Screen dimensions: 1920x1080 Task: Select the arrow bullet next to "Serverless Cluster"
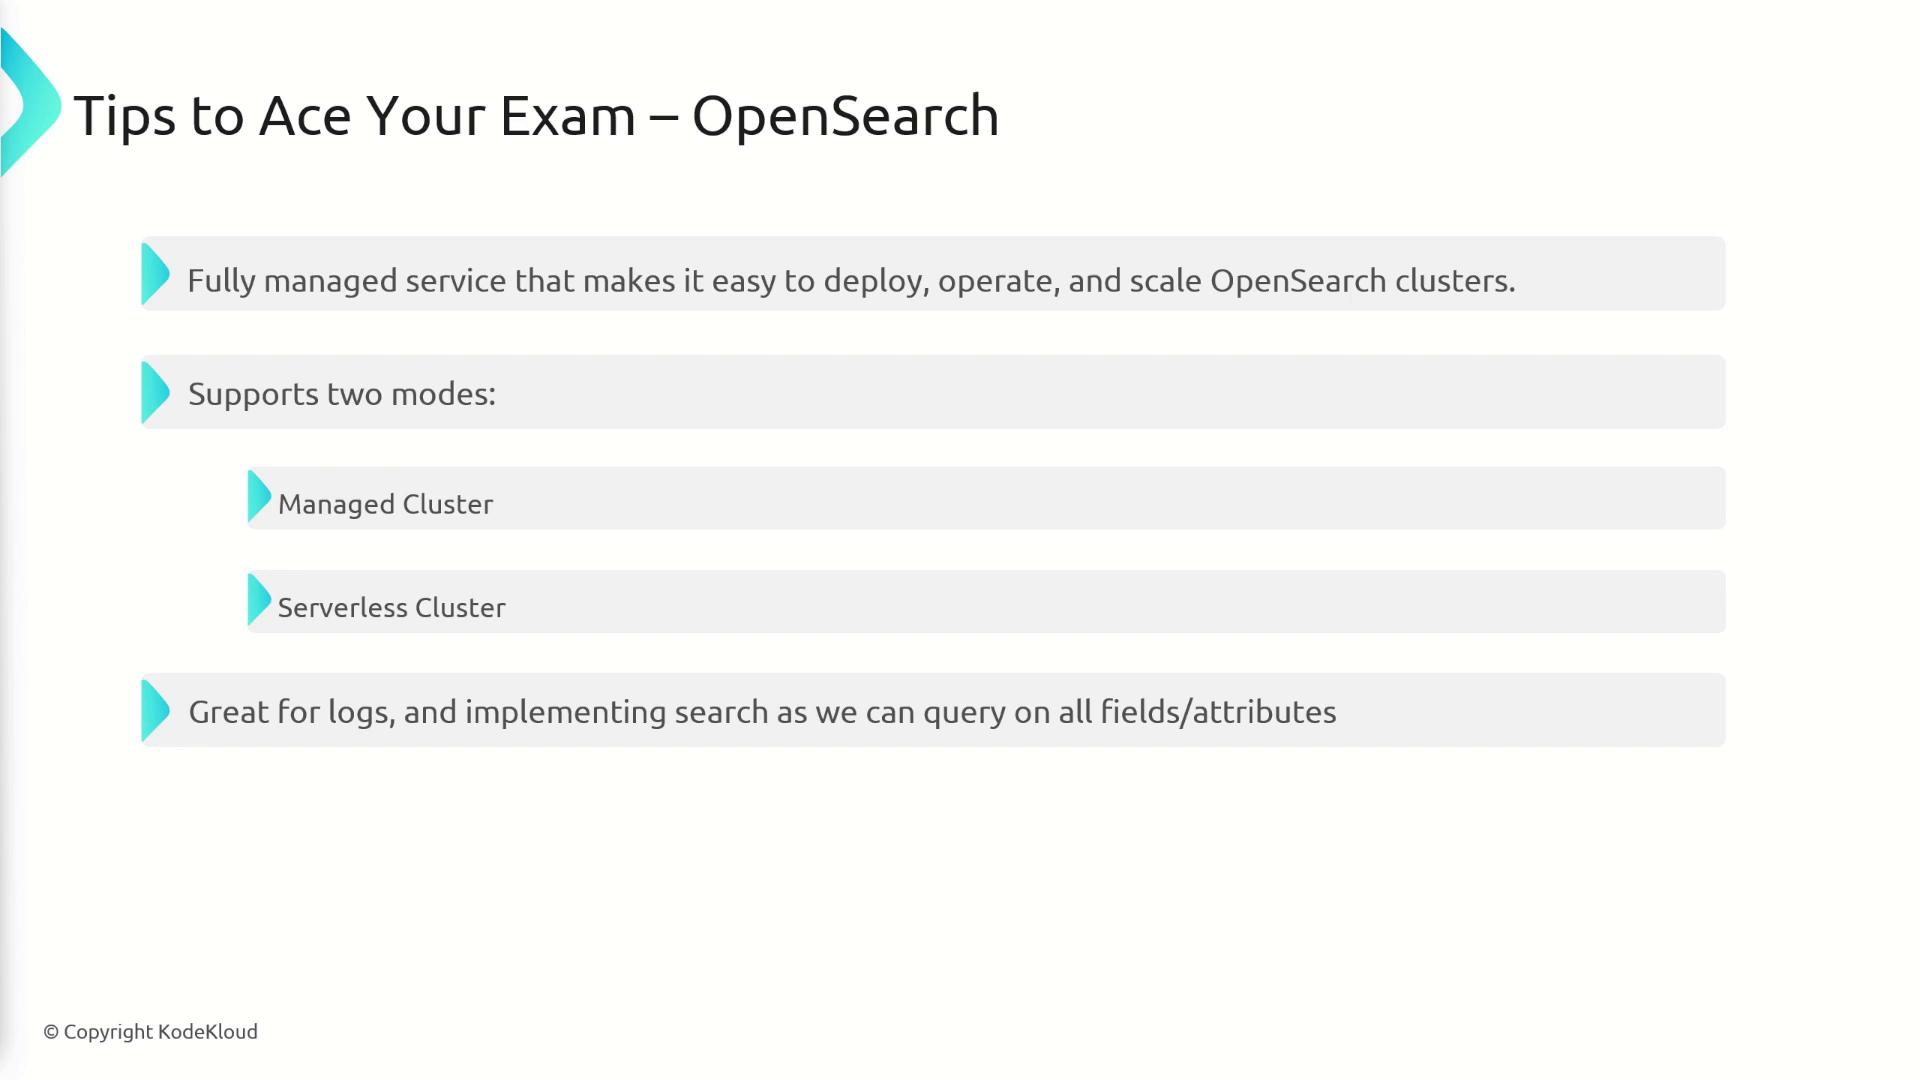[259, 600]
